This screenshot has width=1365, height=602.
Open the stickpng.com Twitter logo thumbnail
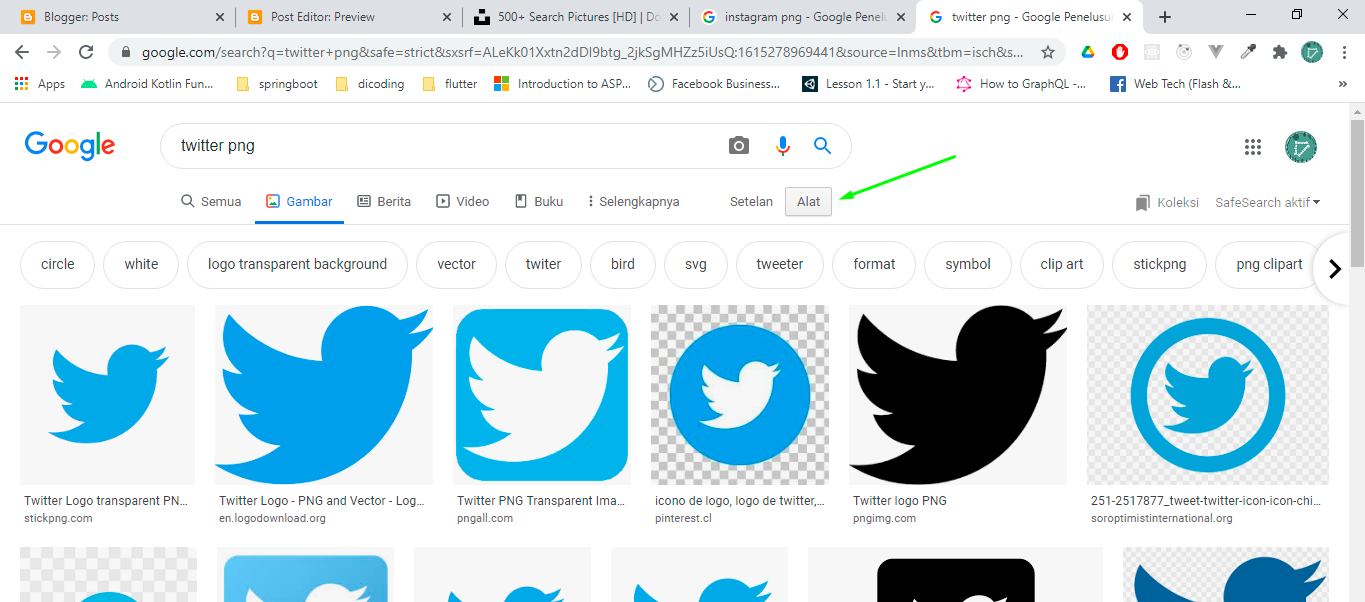[x=108, y=395]
